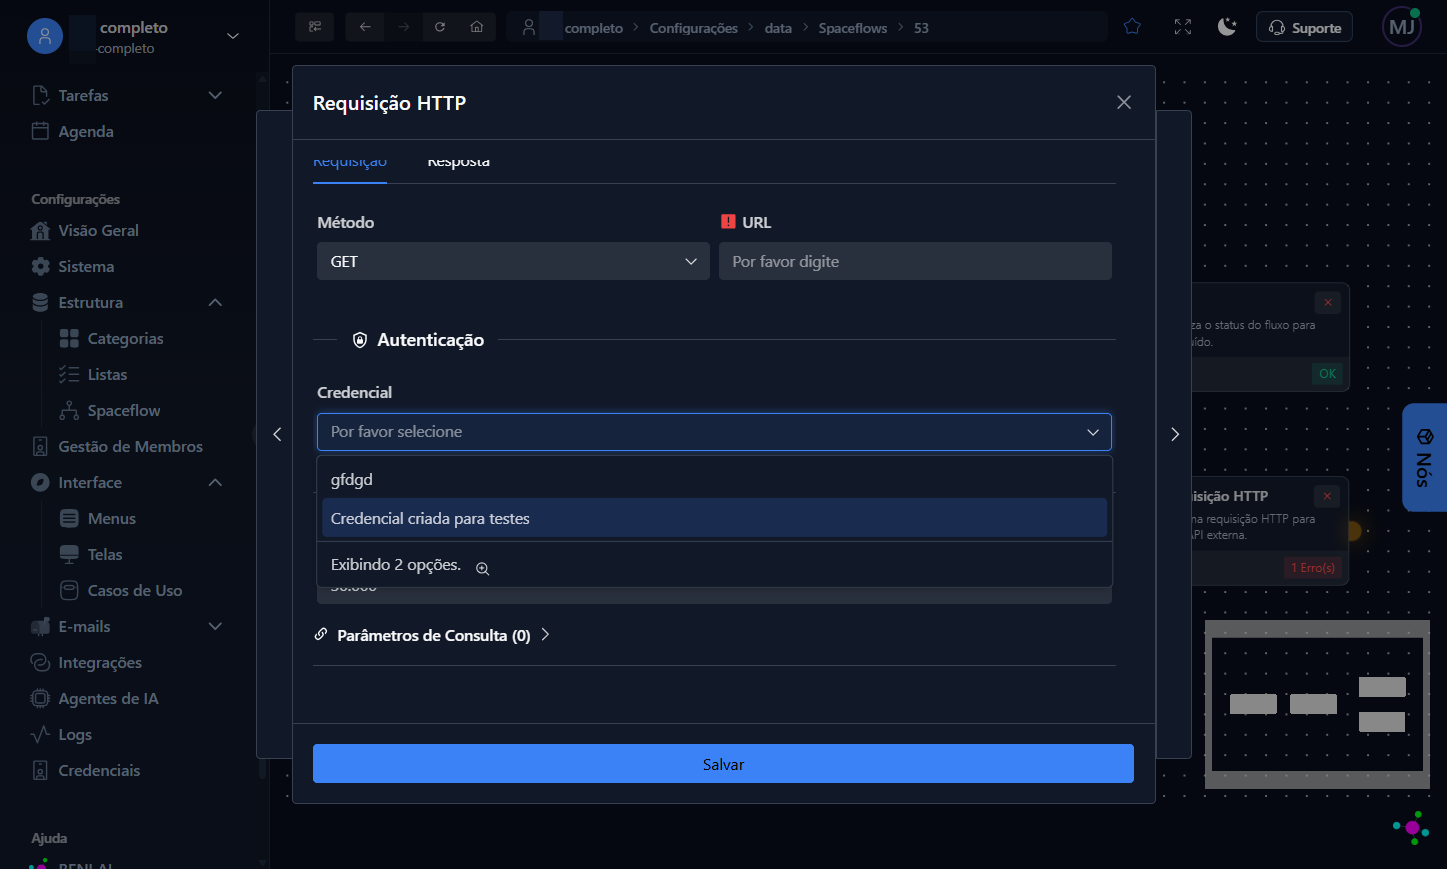Open Logs in the sidebar
This screenshot has height=869, width=1447.
[x=75, y=734]
